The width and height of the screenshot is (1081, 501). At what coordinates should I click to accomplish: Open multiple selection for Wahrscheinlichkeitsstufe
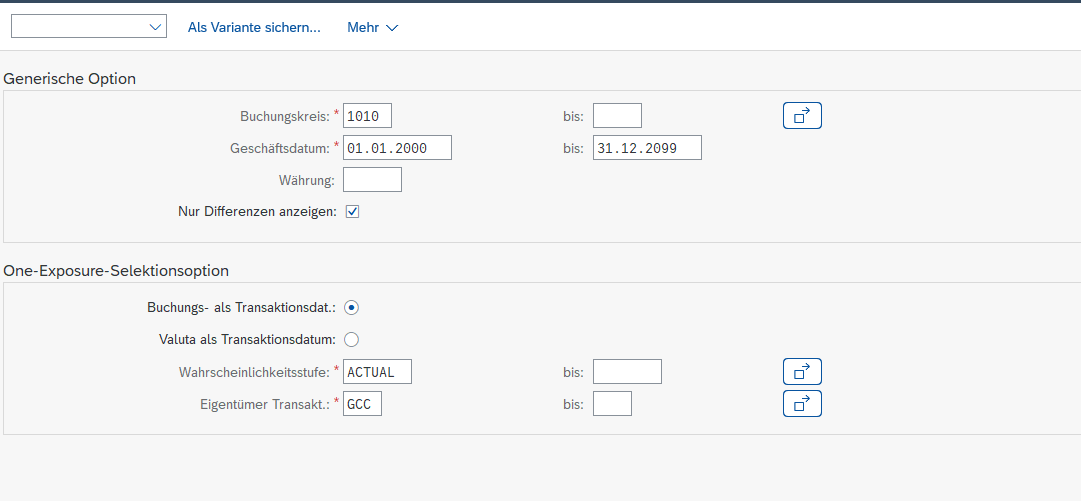click(x=802, y=372)
